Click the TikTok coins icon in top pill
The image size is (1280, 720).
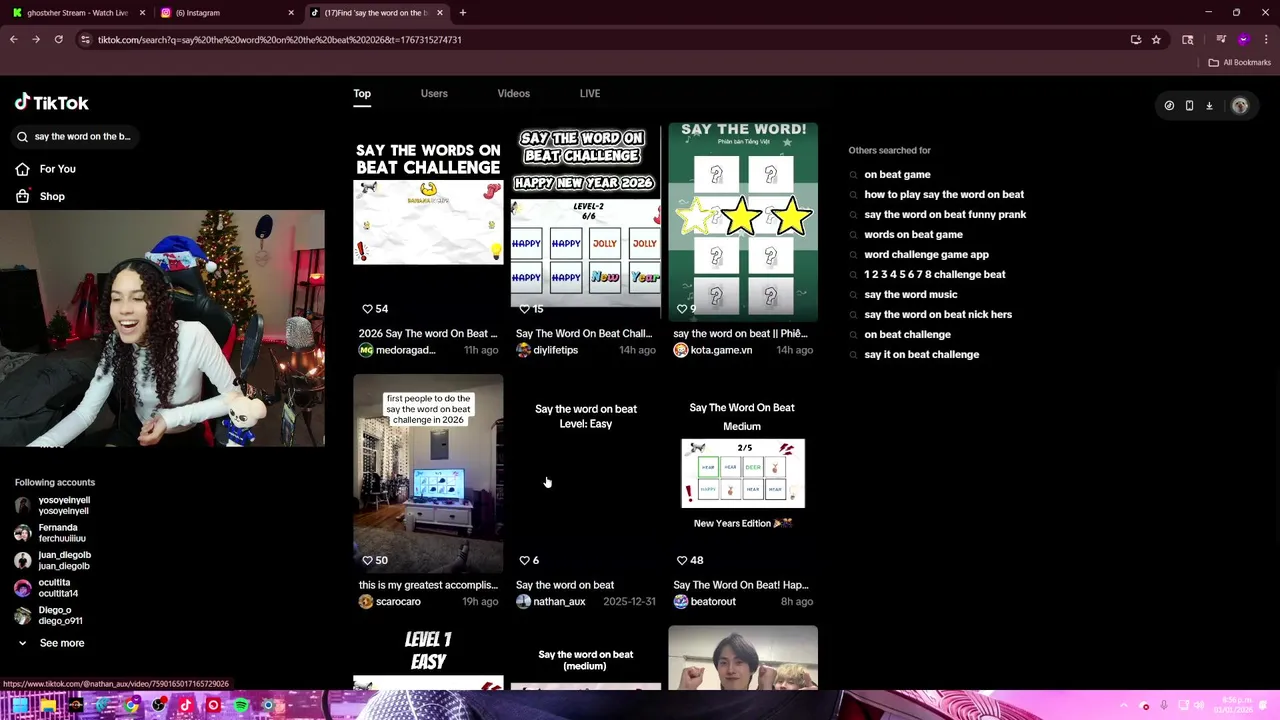click(x=1169, y=105)
